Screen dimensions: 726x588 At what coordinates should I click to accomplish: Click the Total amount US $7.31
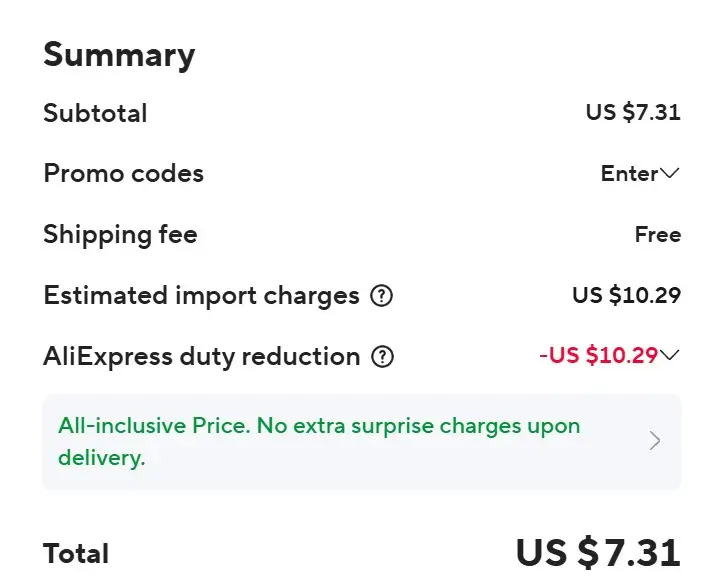point(598,552)
